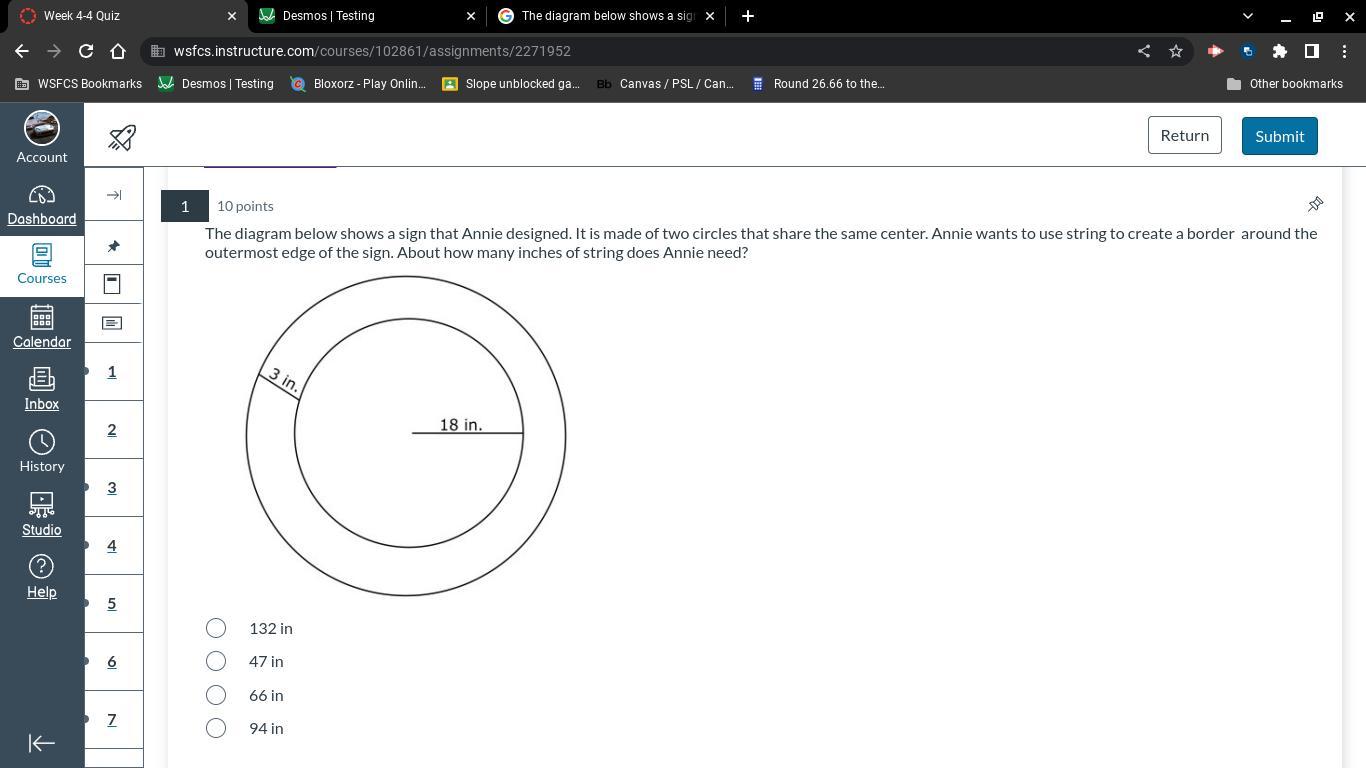Collapse the question navigator panel arrow
1366x768 pixels.
(x=114, y=195)
